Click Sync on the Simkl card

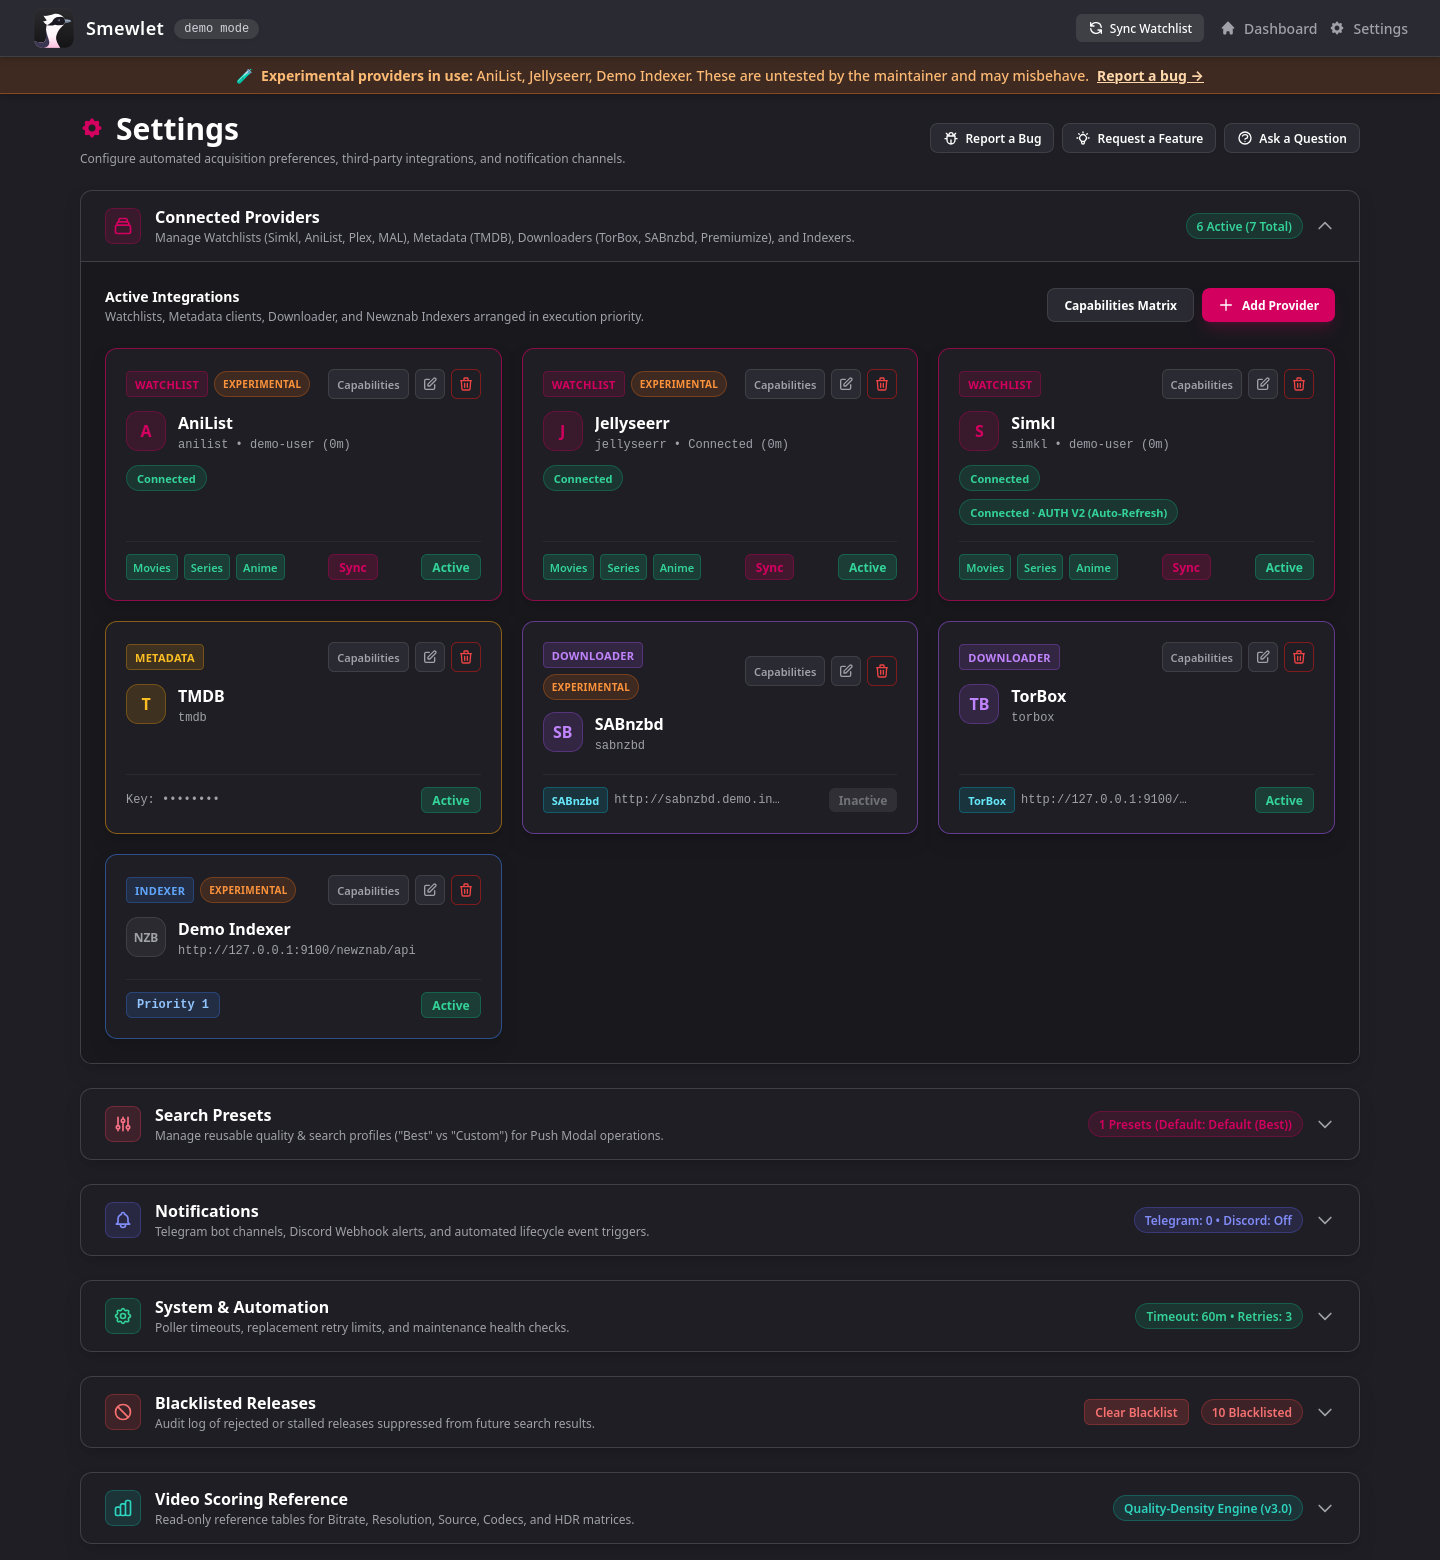point(1186,567)
